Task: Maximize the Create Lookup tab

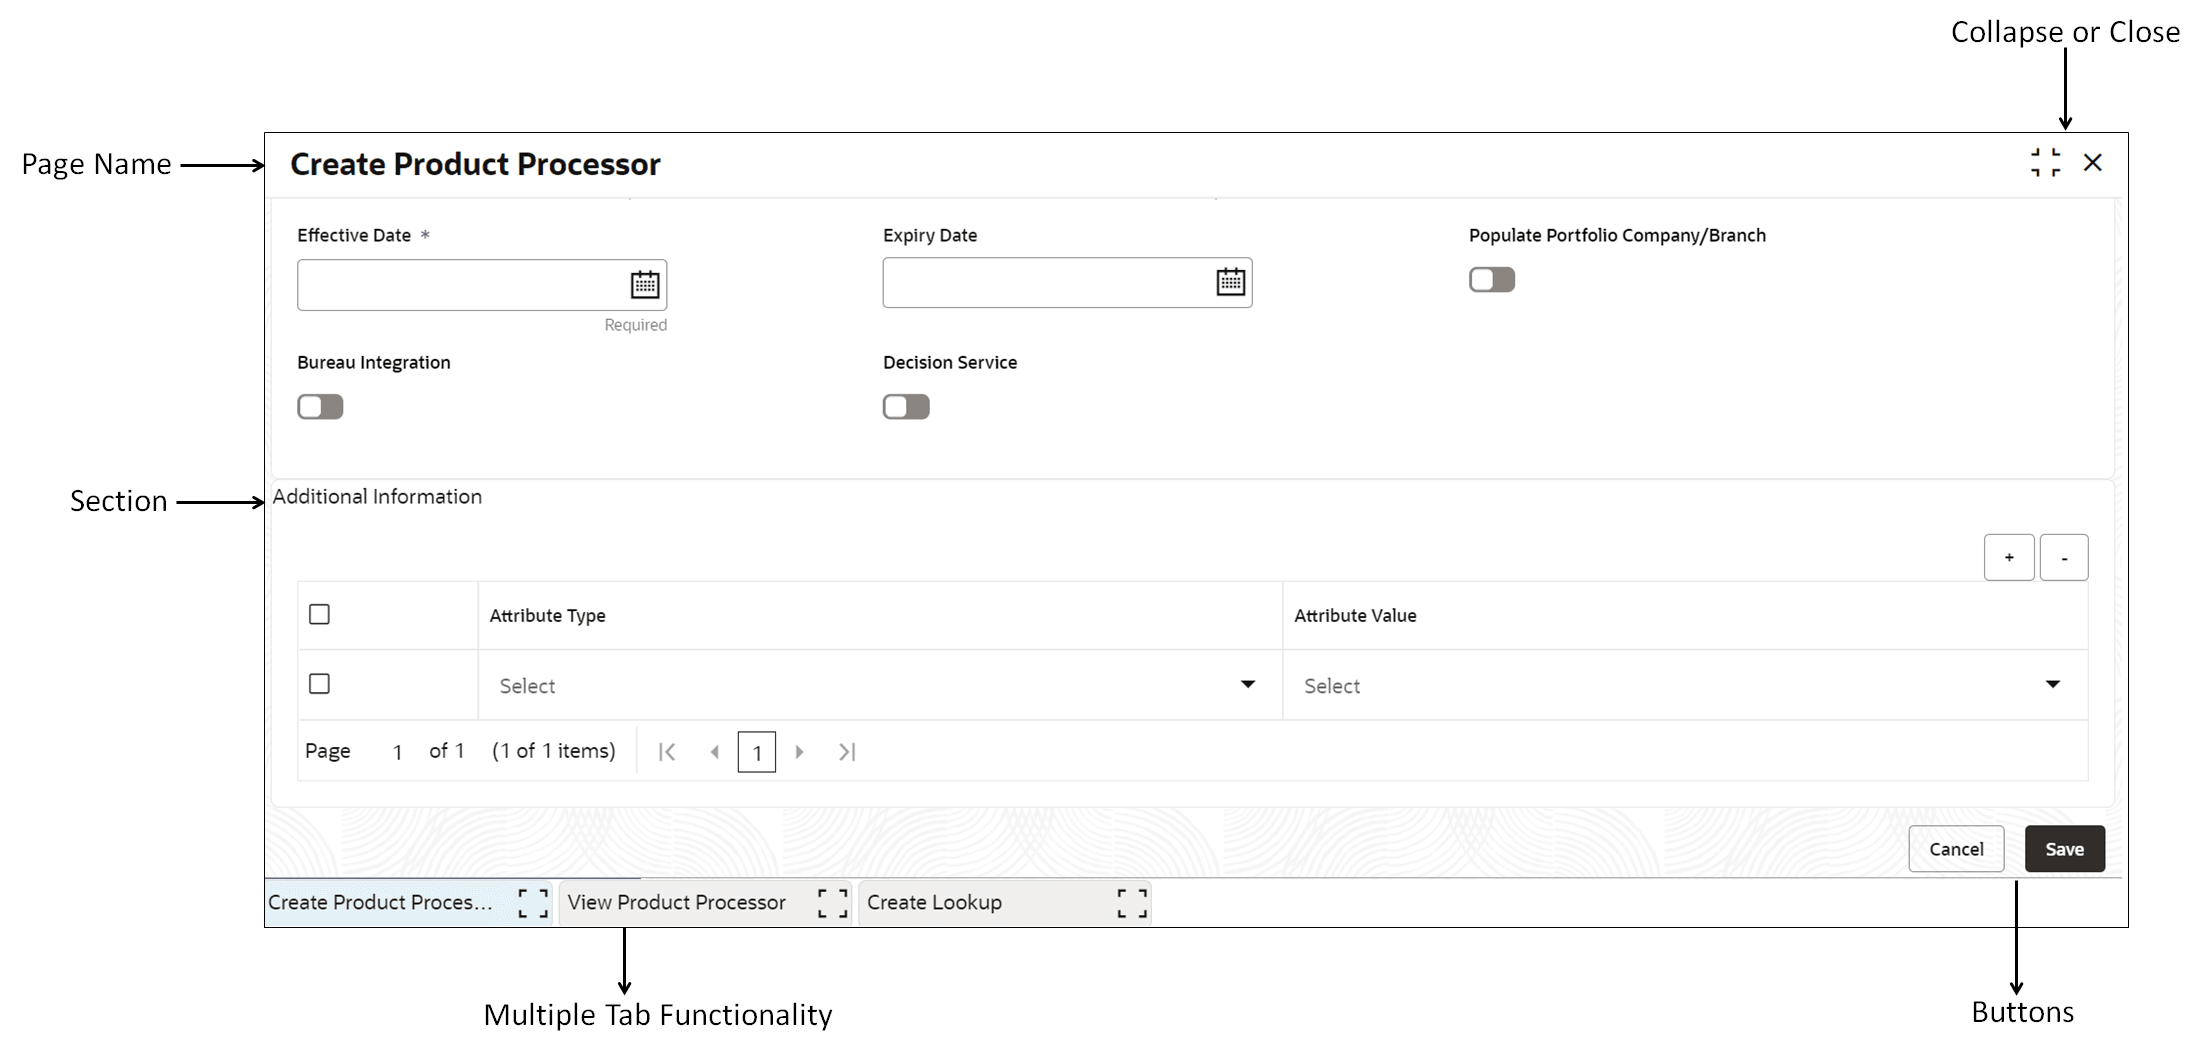Action: coord(1131,902)
